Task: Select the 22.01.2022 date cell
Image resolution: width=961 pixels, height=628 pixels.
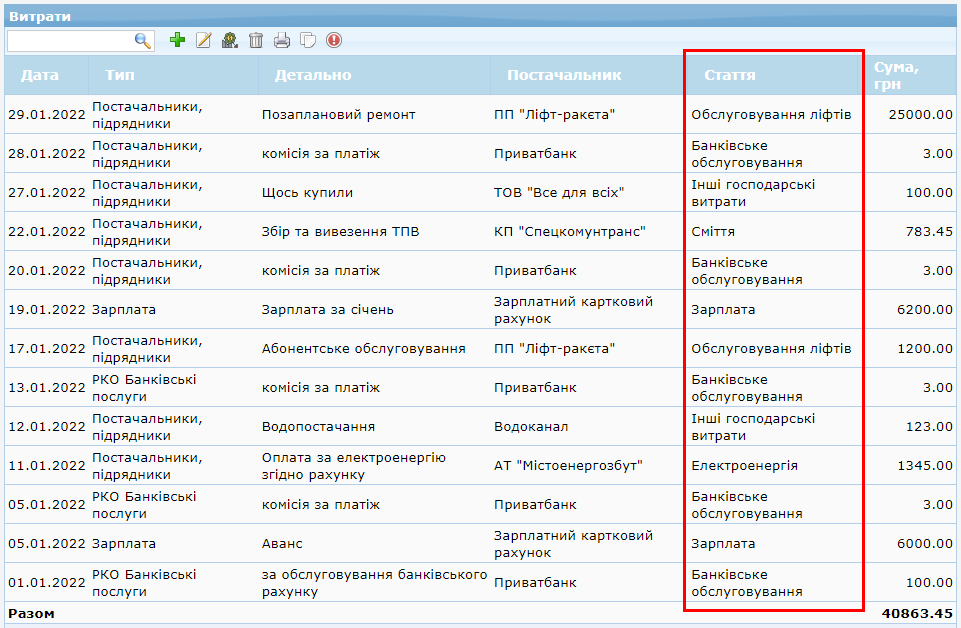Action: tap(47, 232)
